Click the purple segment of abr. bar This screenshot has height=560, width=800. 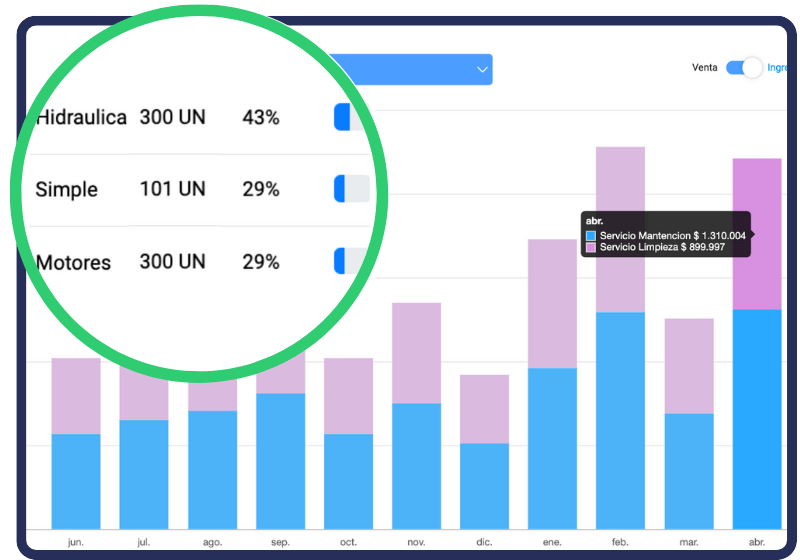[x=757, y=234]
